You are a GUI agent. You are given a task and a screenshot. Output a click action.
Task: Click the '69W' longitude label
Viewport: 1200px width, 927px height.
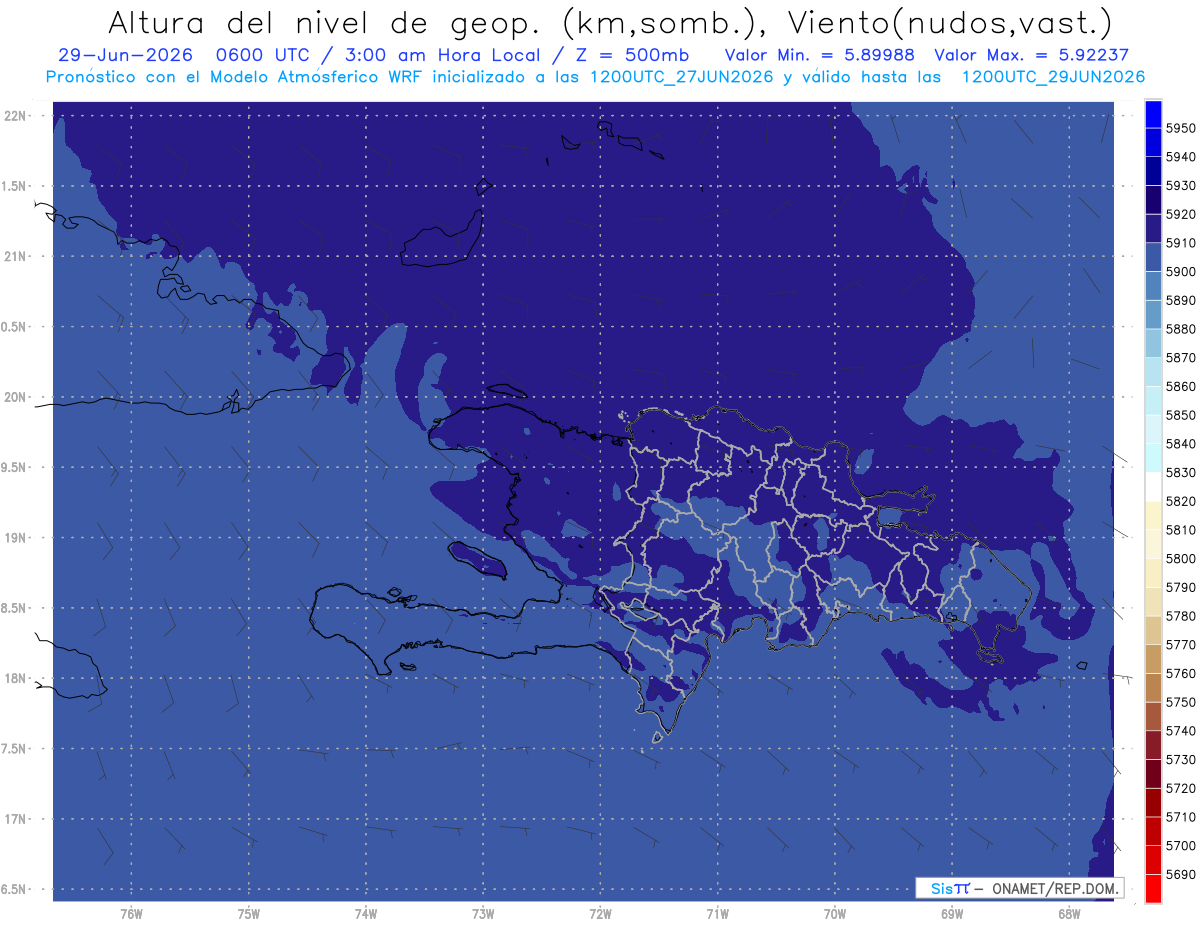[952, 913]
